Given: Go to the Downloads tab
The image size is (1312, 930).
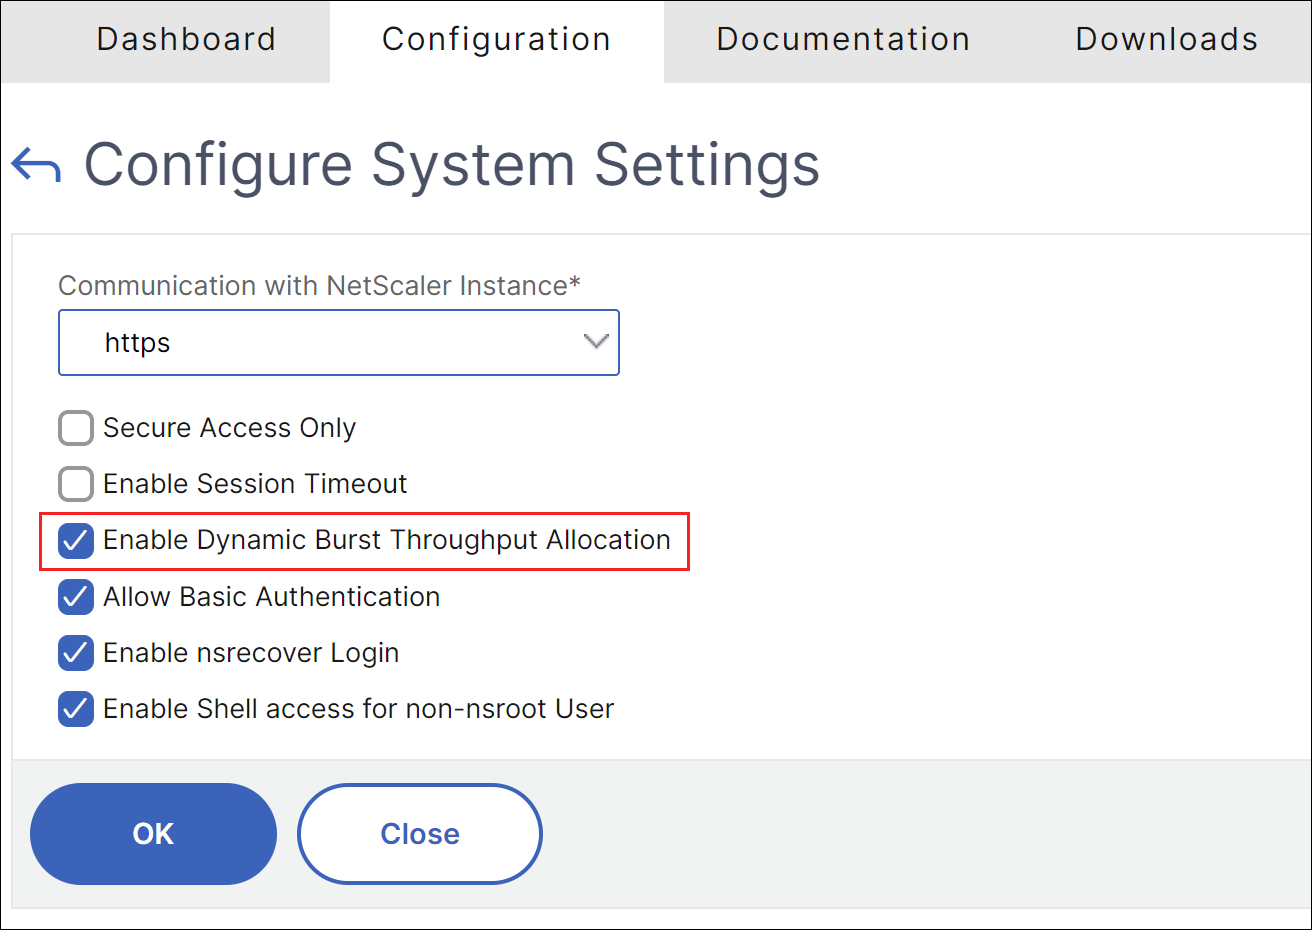Looking at the screenshot, I should (1166, 40).
